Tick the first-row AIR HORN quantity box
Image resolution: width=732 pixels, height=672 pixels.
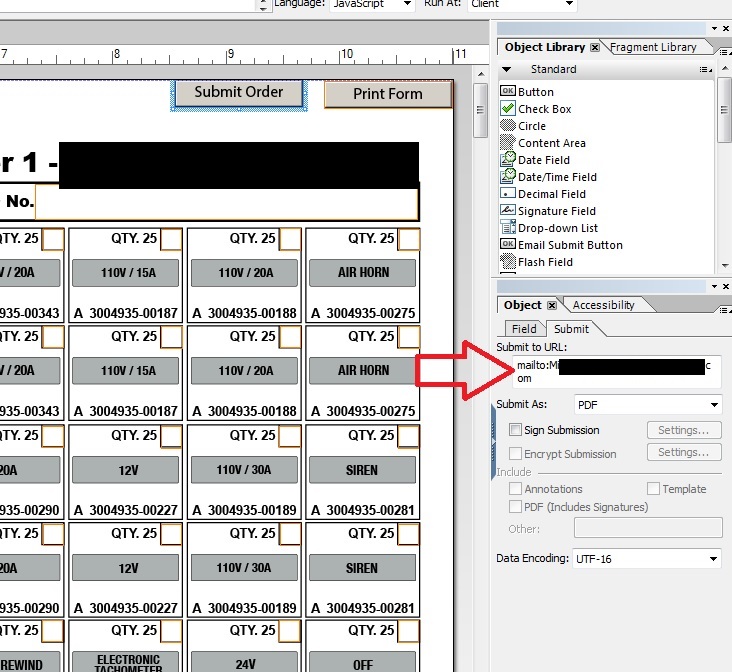click(x=409, y=240)
